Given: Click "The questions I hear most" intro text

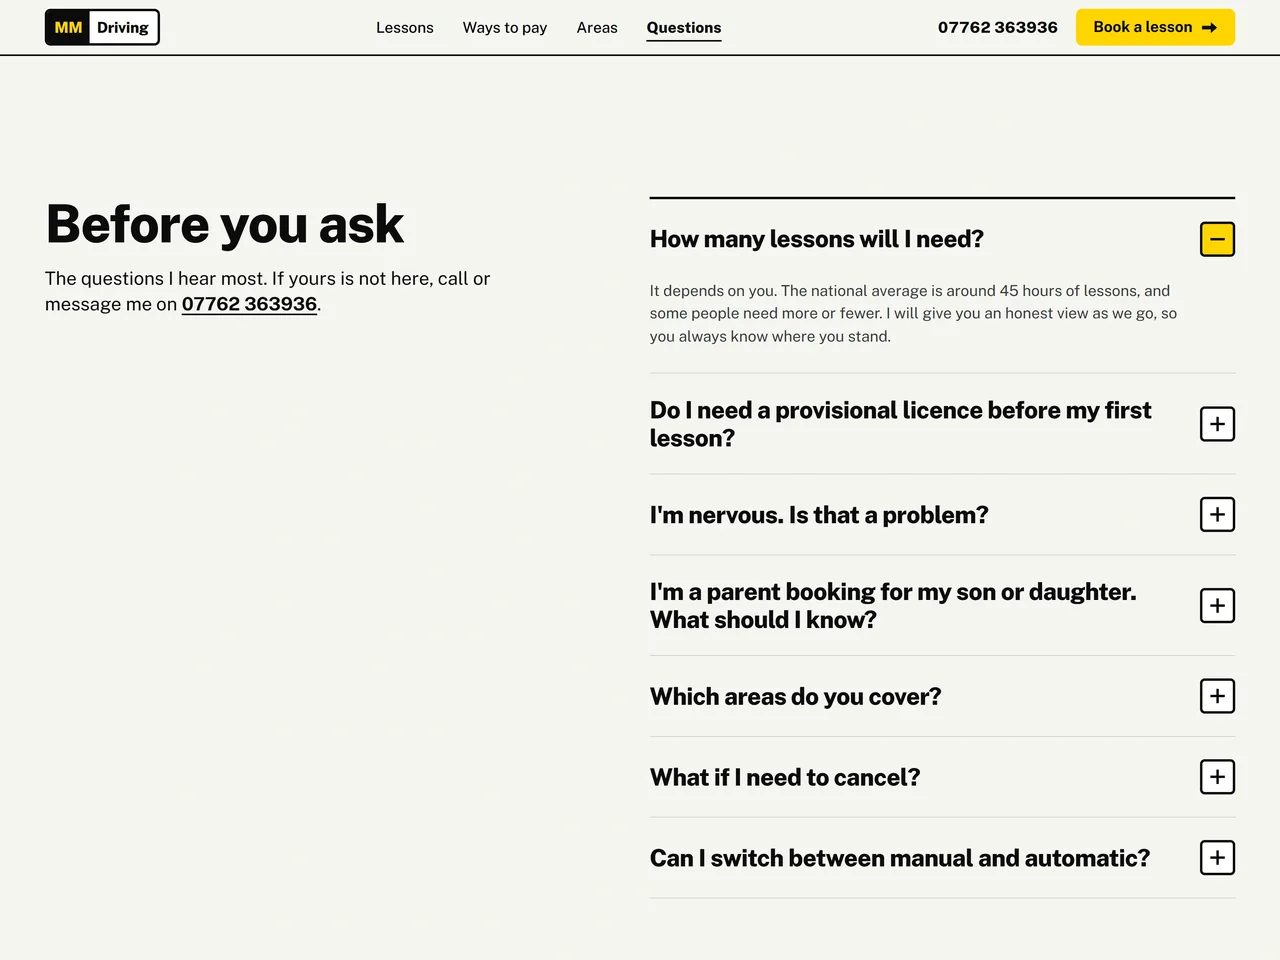Looking at the screenshot, I should (267, 291).
